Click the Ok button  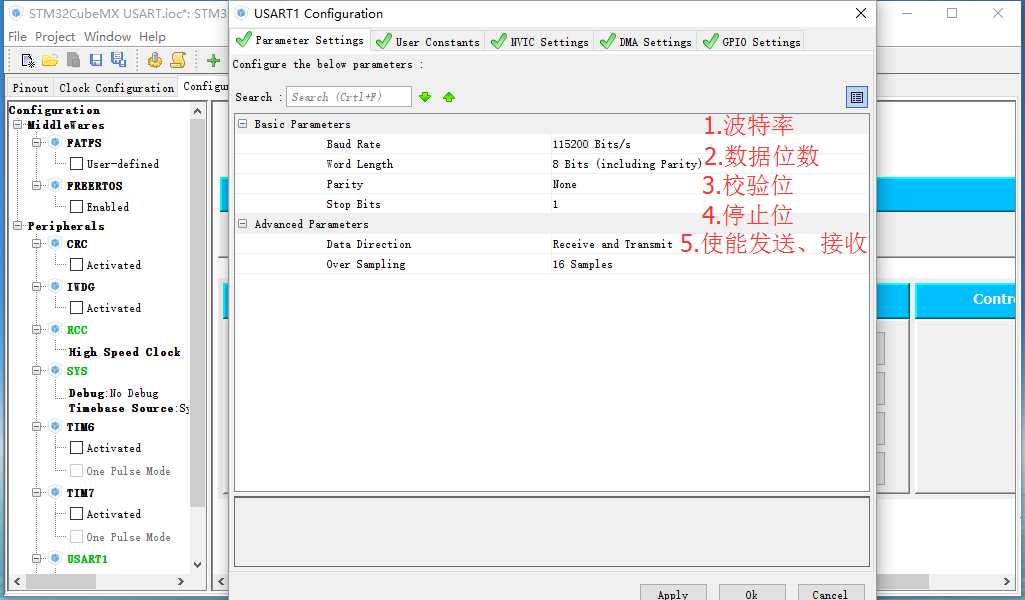tap(752, 593)
